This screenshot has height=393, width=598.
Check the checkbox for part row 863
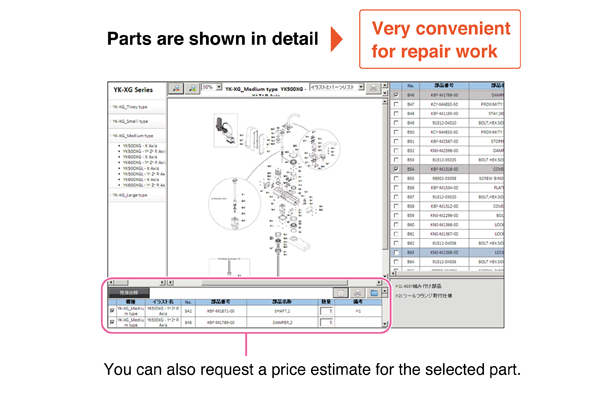click(396, 253)
